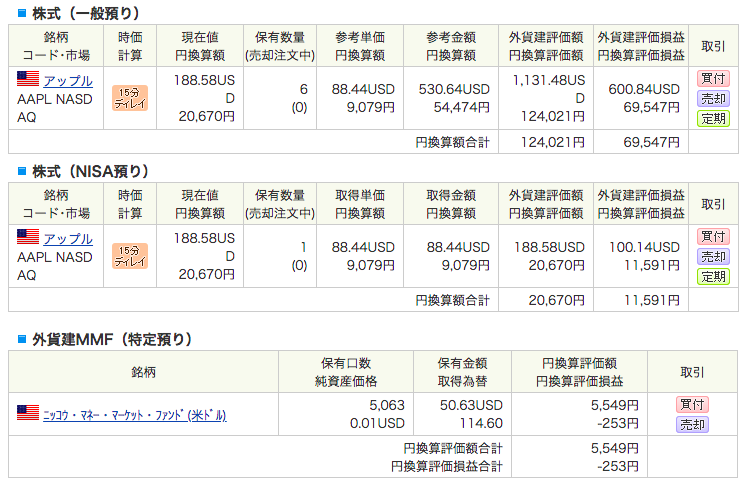Click 参考金額 column header in 一般預り table

tap(451, 46)
